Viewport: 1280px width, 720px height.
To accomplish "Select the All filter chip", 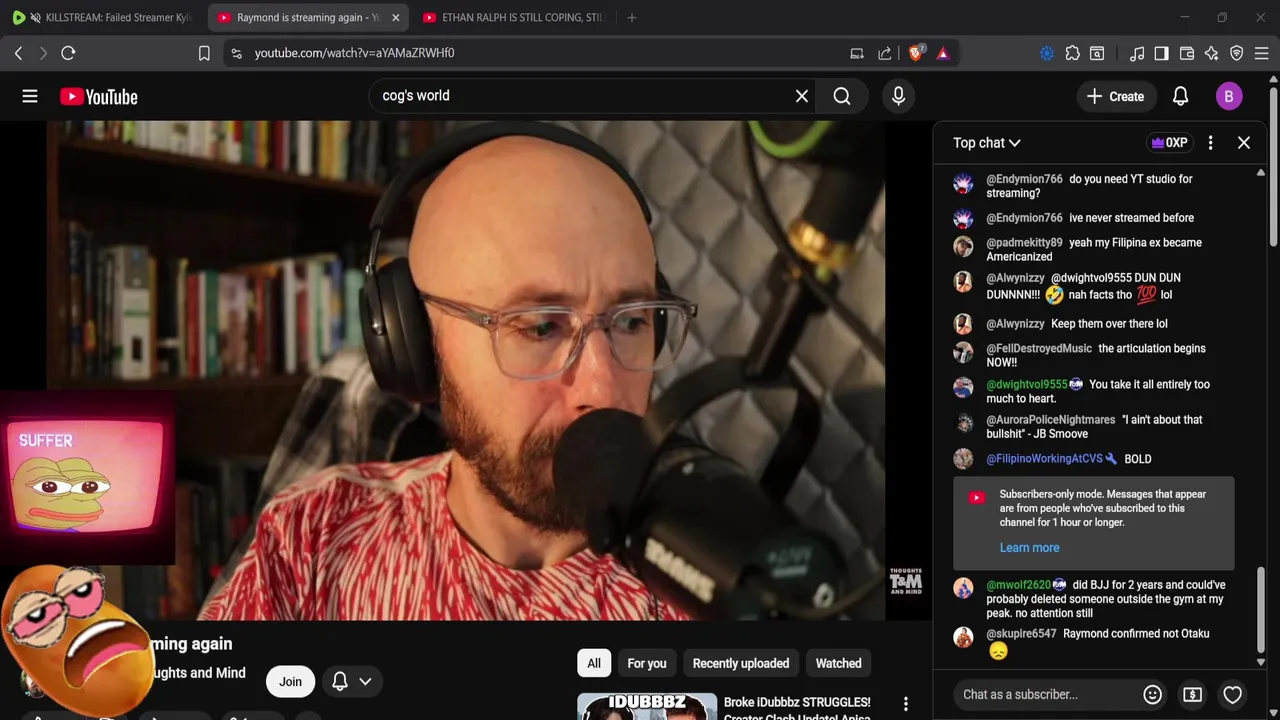I will 594,663.
